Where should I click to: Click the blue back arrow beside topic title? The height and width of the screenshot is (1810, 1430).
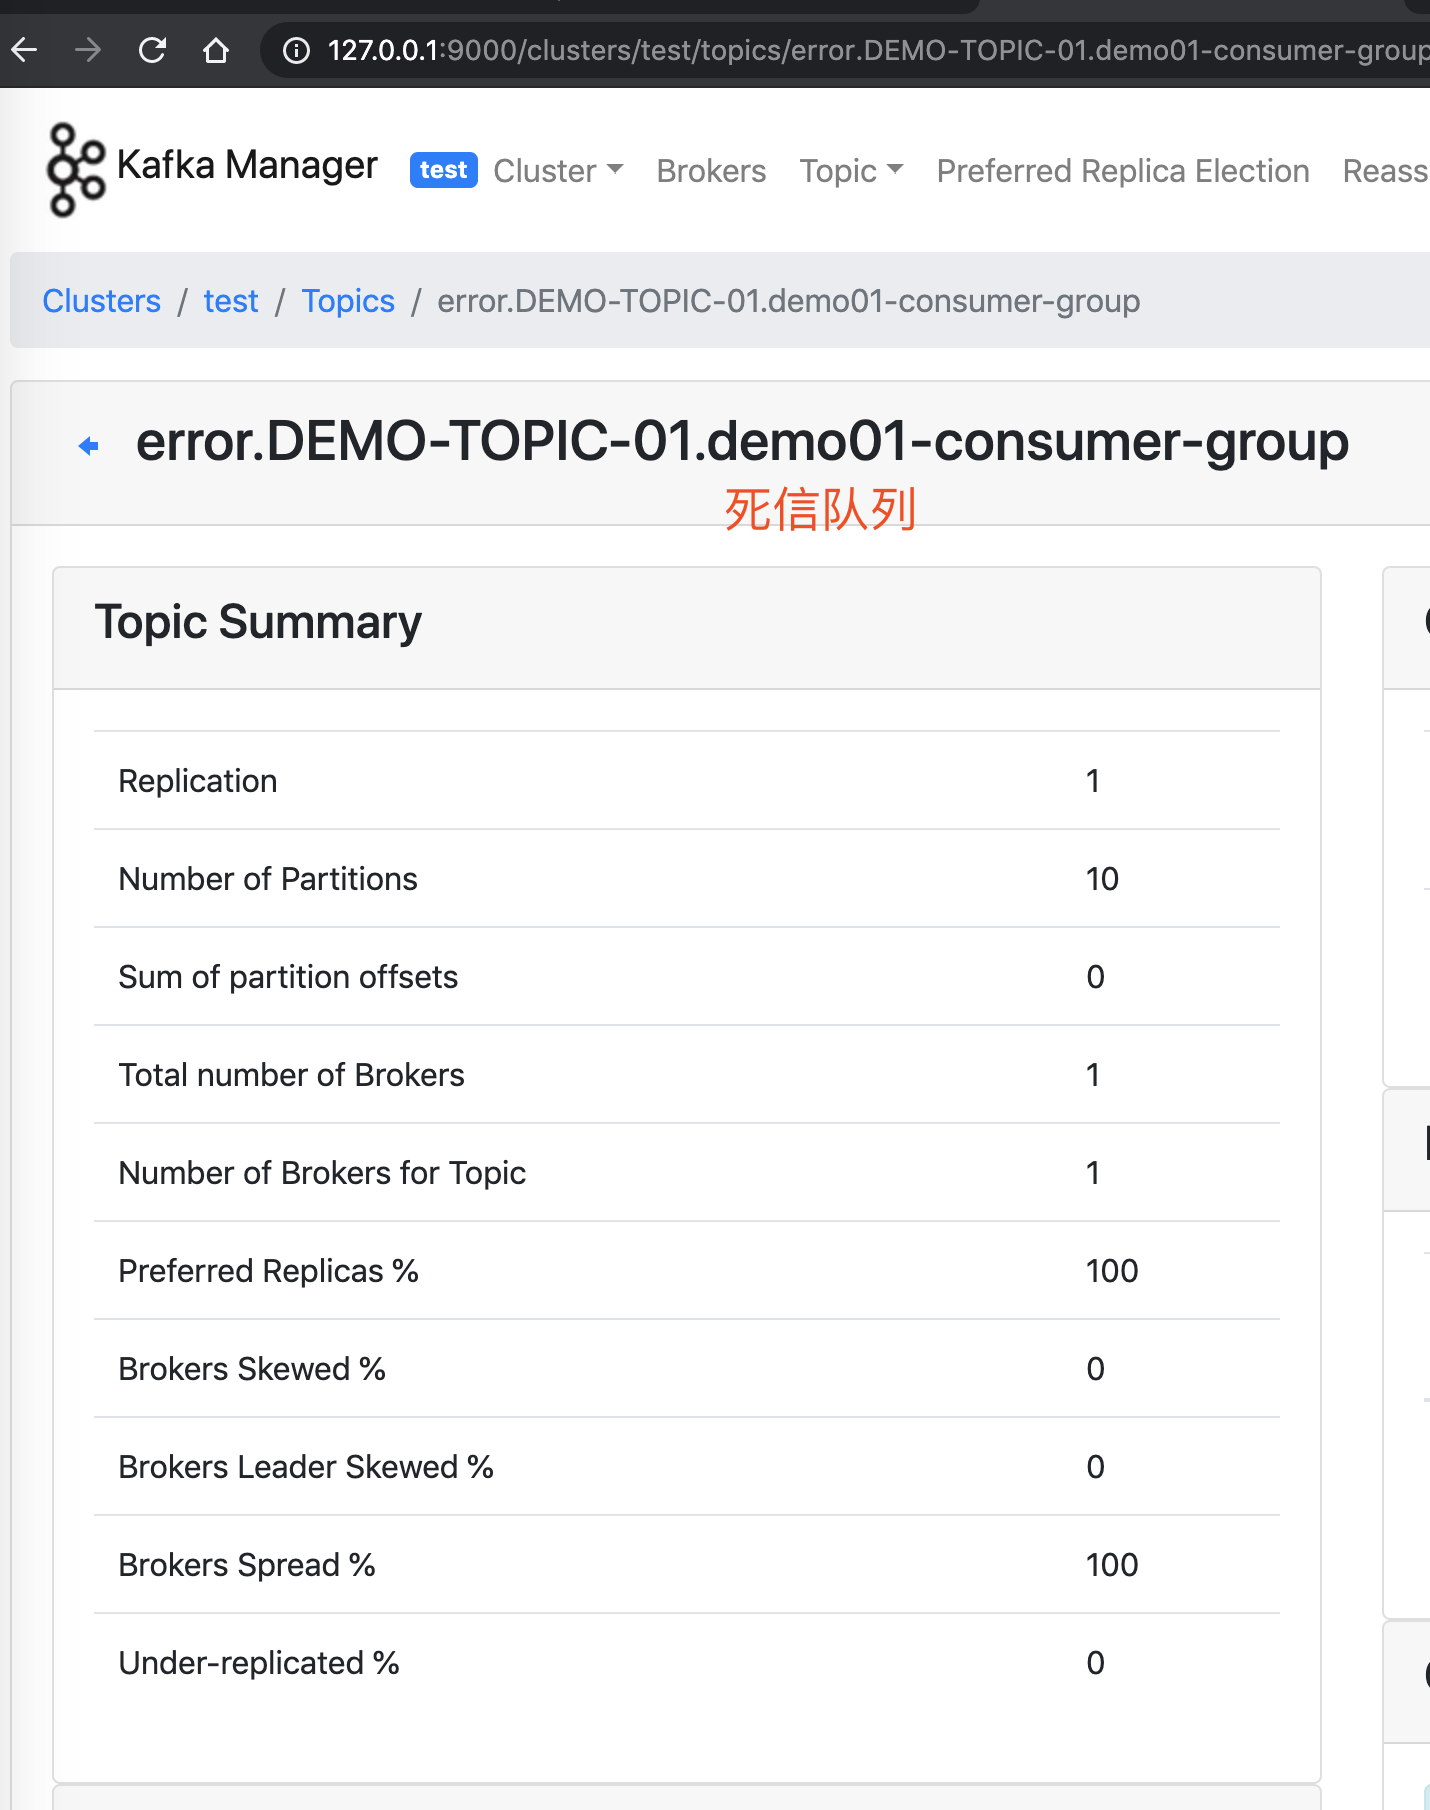89,446
